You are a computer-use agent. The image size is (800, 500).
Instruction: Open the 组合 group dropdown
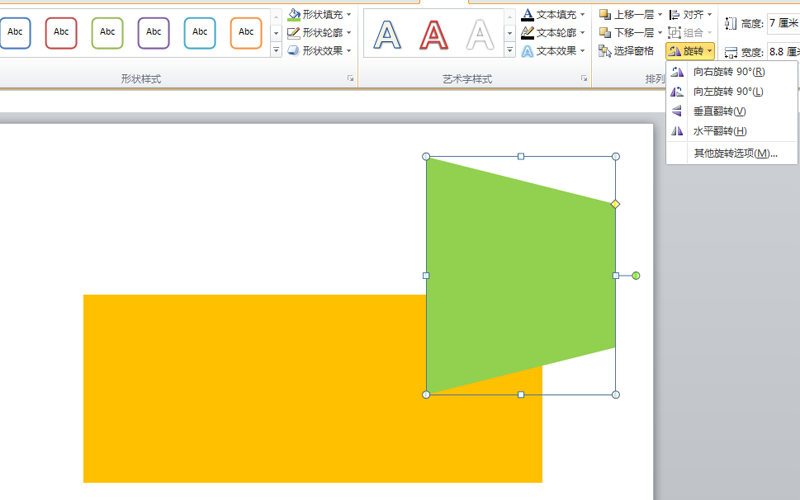pos(691,33)
